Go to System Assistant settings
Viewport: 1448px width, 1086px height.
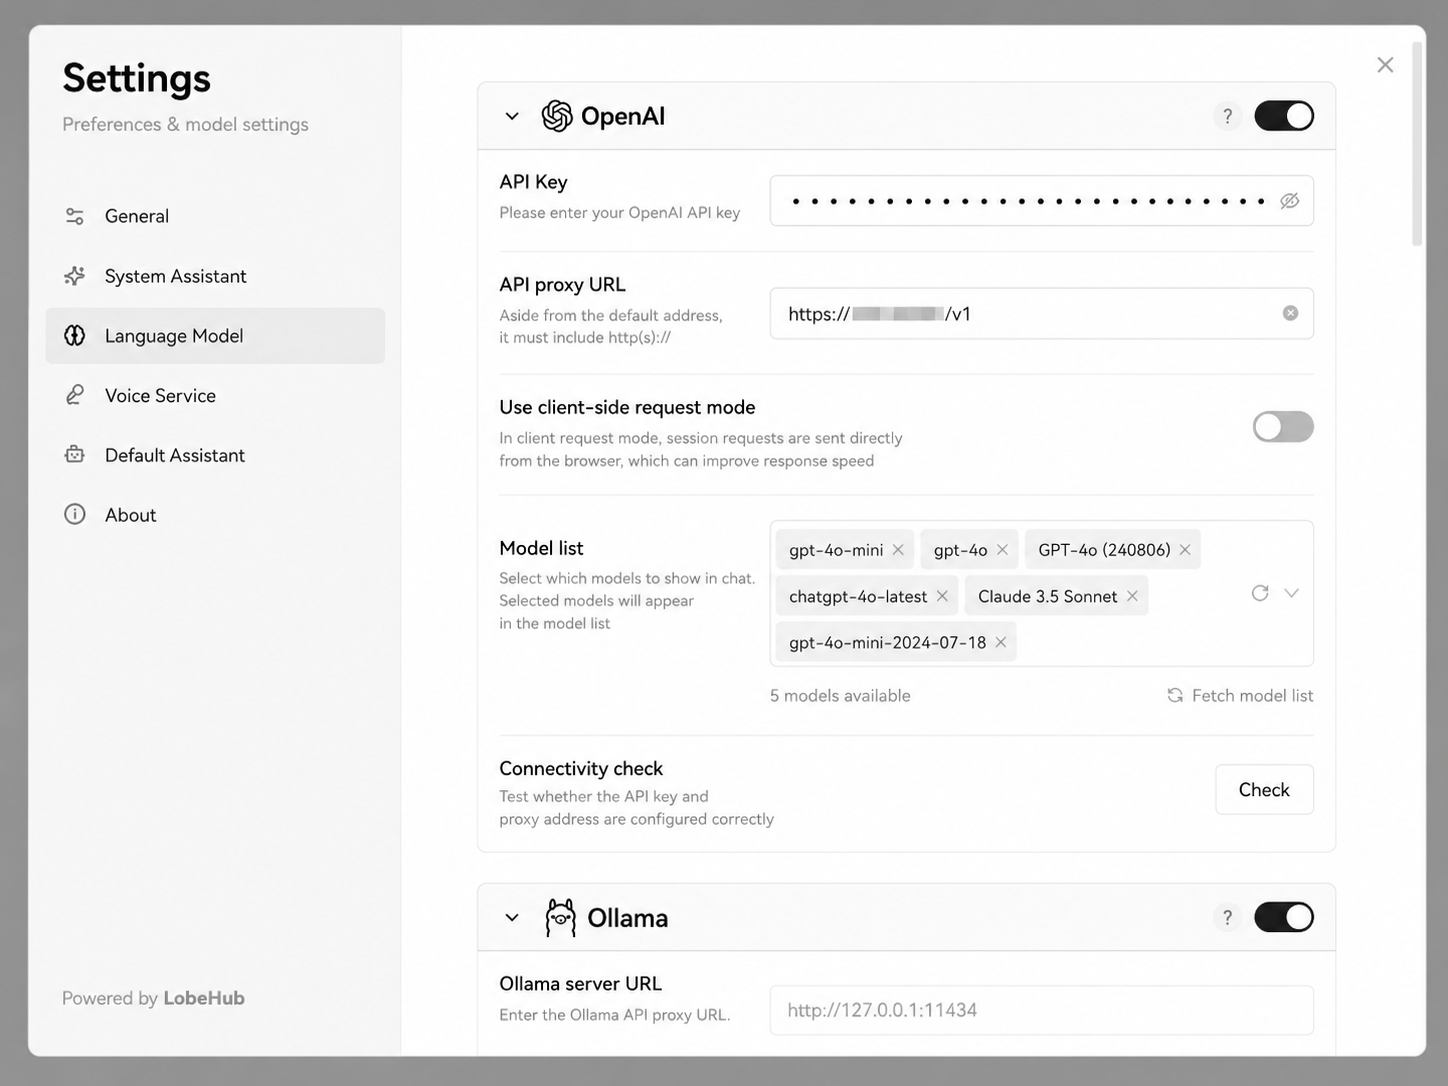click(x=215, y=276)
